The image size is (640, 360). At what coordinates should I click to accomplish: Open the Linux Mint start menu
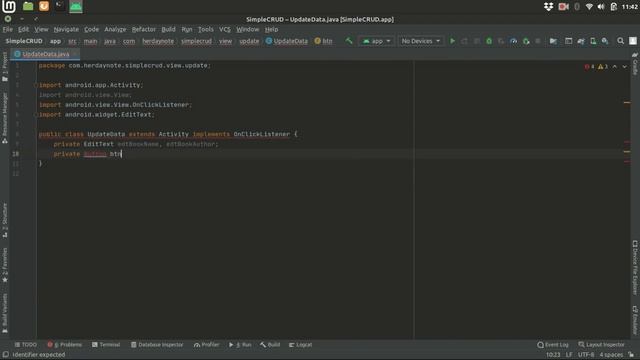coord(9,7)
